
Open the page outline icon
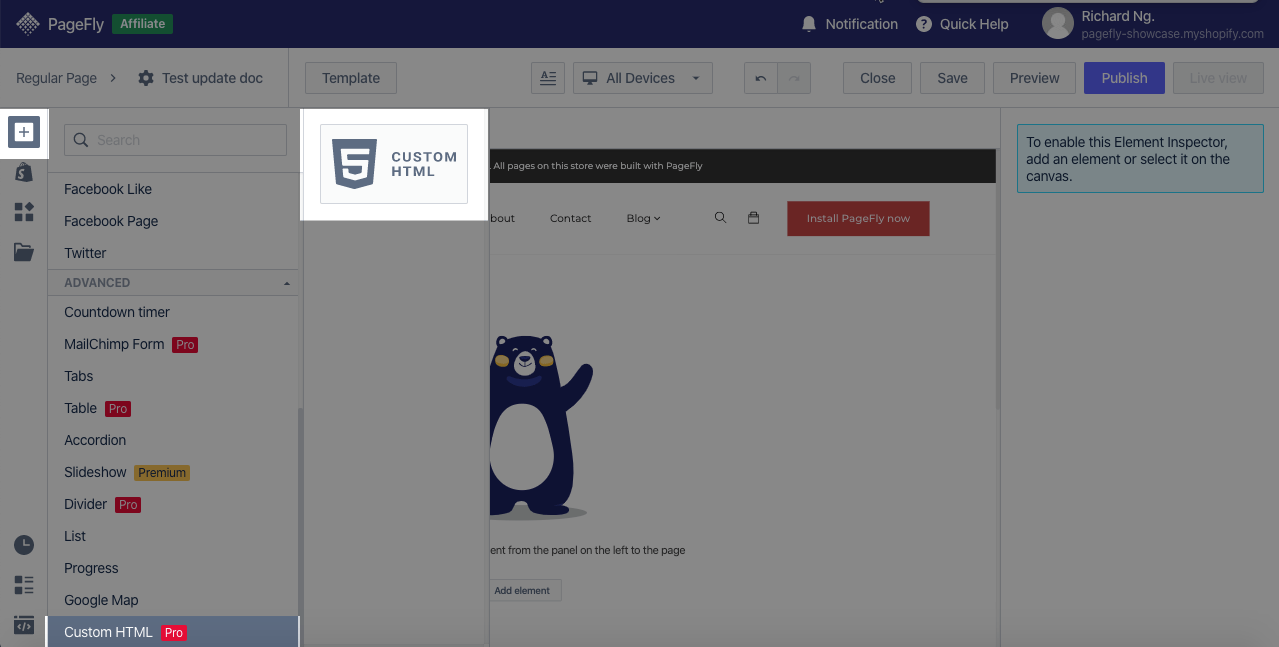click(x=24, y=585)
